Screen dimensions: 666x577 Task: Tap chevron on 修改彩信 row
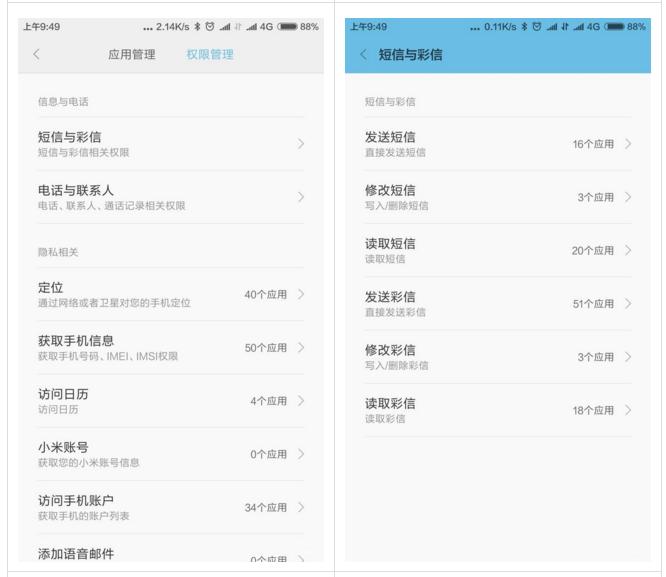tap(628, 357)
